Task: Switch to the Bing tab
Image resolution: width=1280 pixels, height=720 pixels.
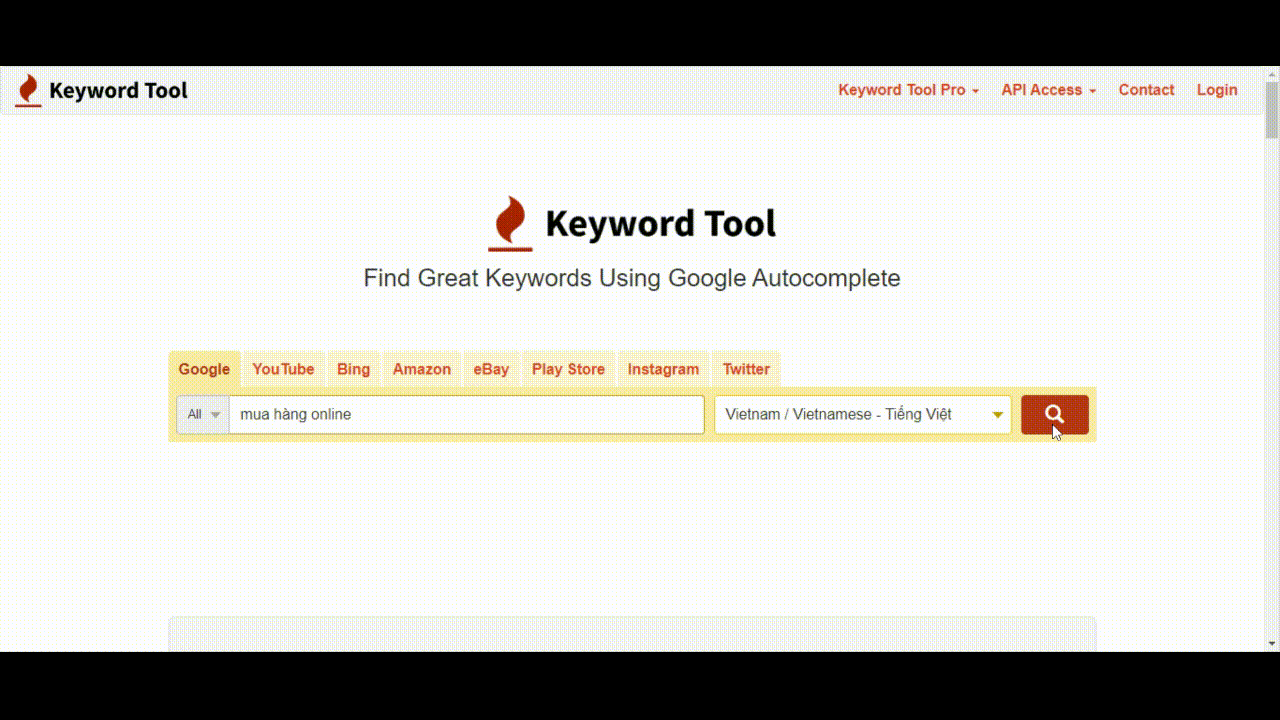Action: pos(353,369)
